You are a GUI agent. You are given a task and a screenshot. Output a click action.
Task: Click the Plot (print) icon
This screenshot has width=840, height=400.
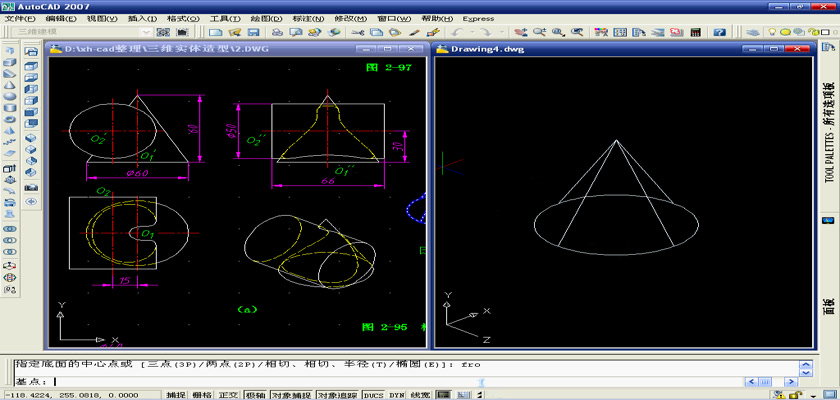coord(277,32)
